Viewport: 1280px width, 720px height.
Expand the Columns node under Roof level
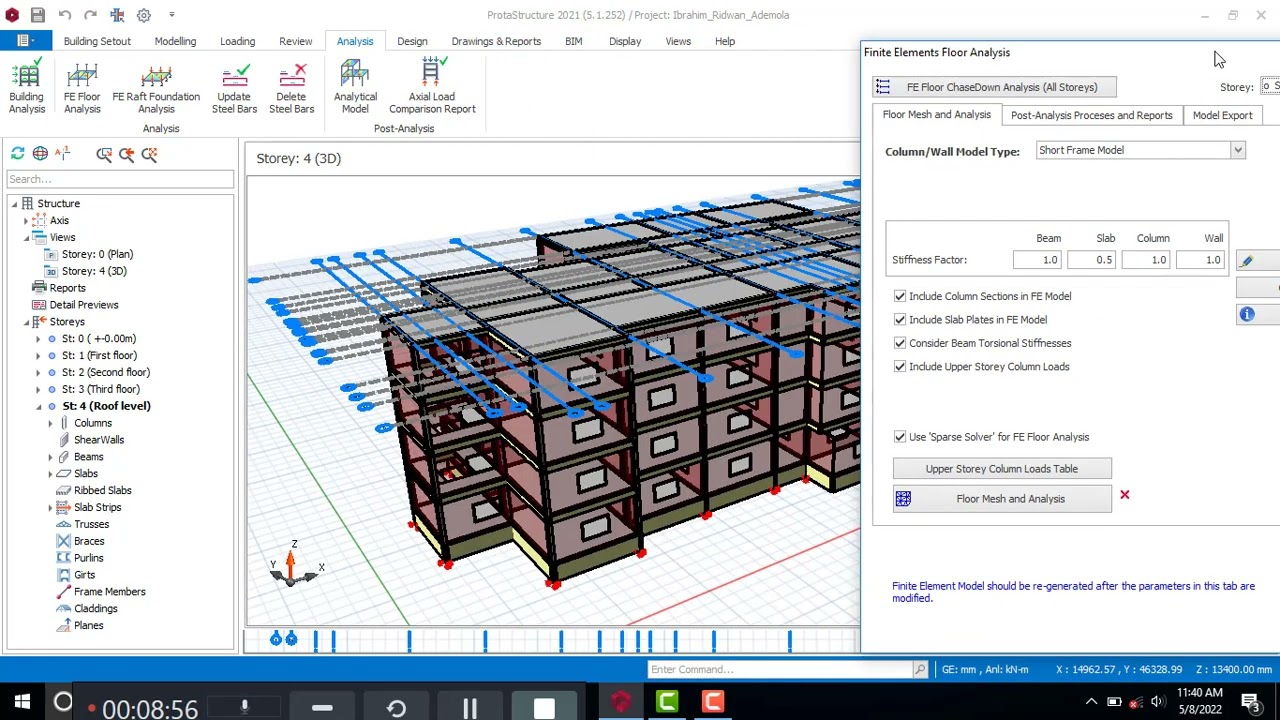[x=50, y=423]
